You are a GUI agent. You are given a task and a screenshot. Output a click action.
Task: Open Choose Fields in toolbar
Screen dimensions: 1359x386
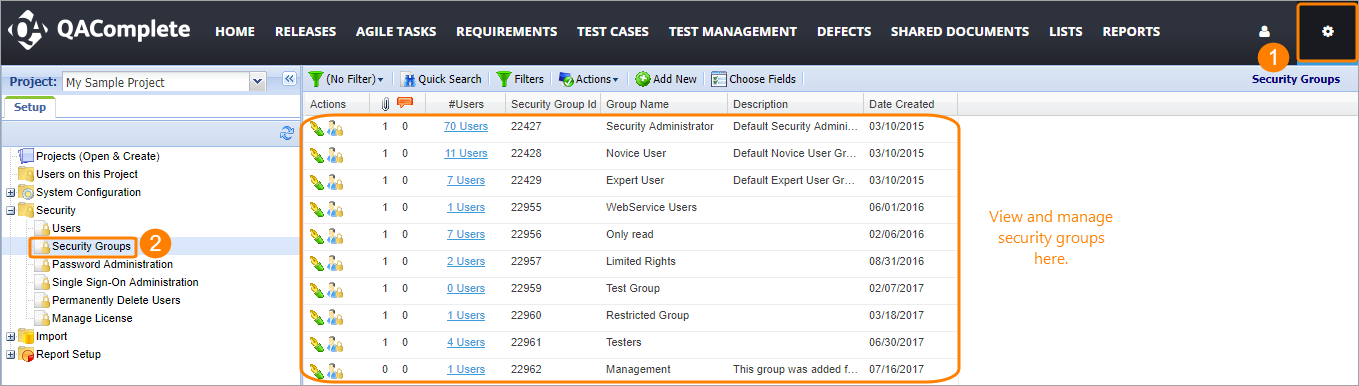(754, 79)
